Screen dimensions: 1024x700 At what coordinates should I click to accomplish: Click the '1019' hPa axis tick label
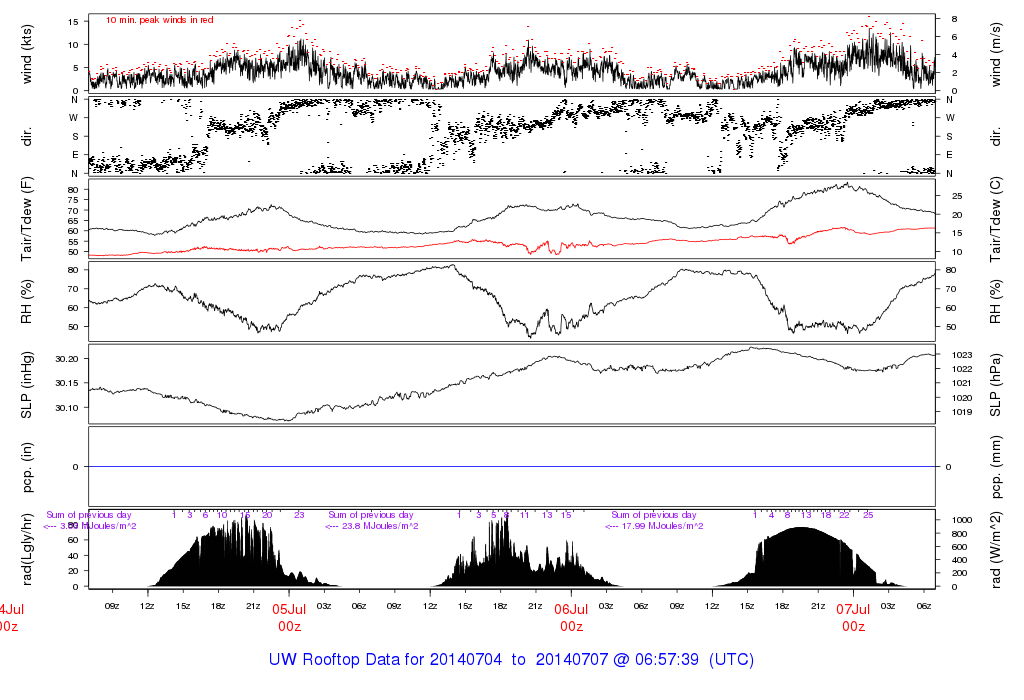tap(962, 412)
